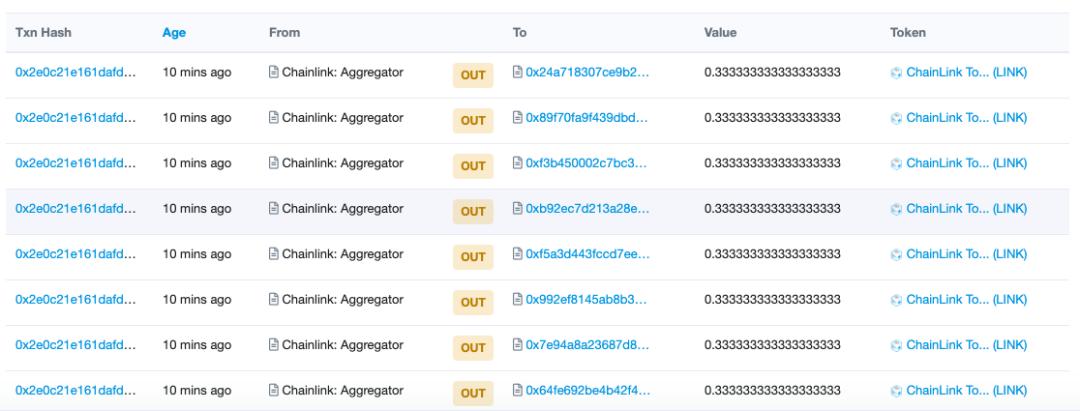Click the Aggregator contract icon in the 0xf3b450002c7bc3 row
This screenshot has width=1080, height=411.
(x=273, y=162)
